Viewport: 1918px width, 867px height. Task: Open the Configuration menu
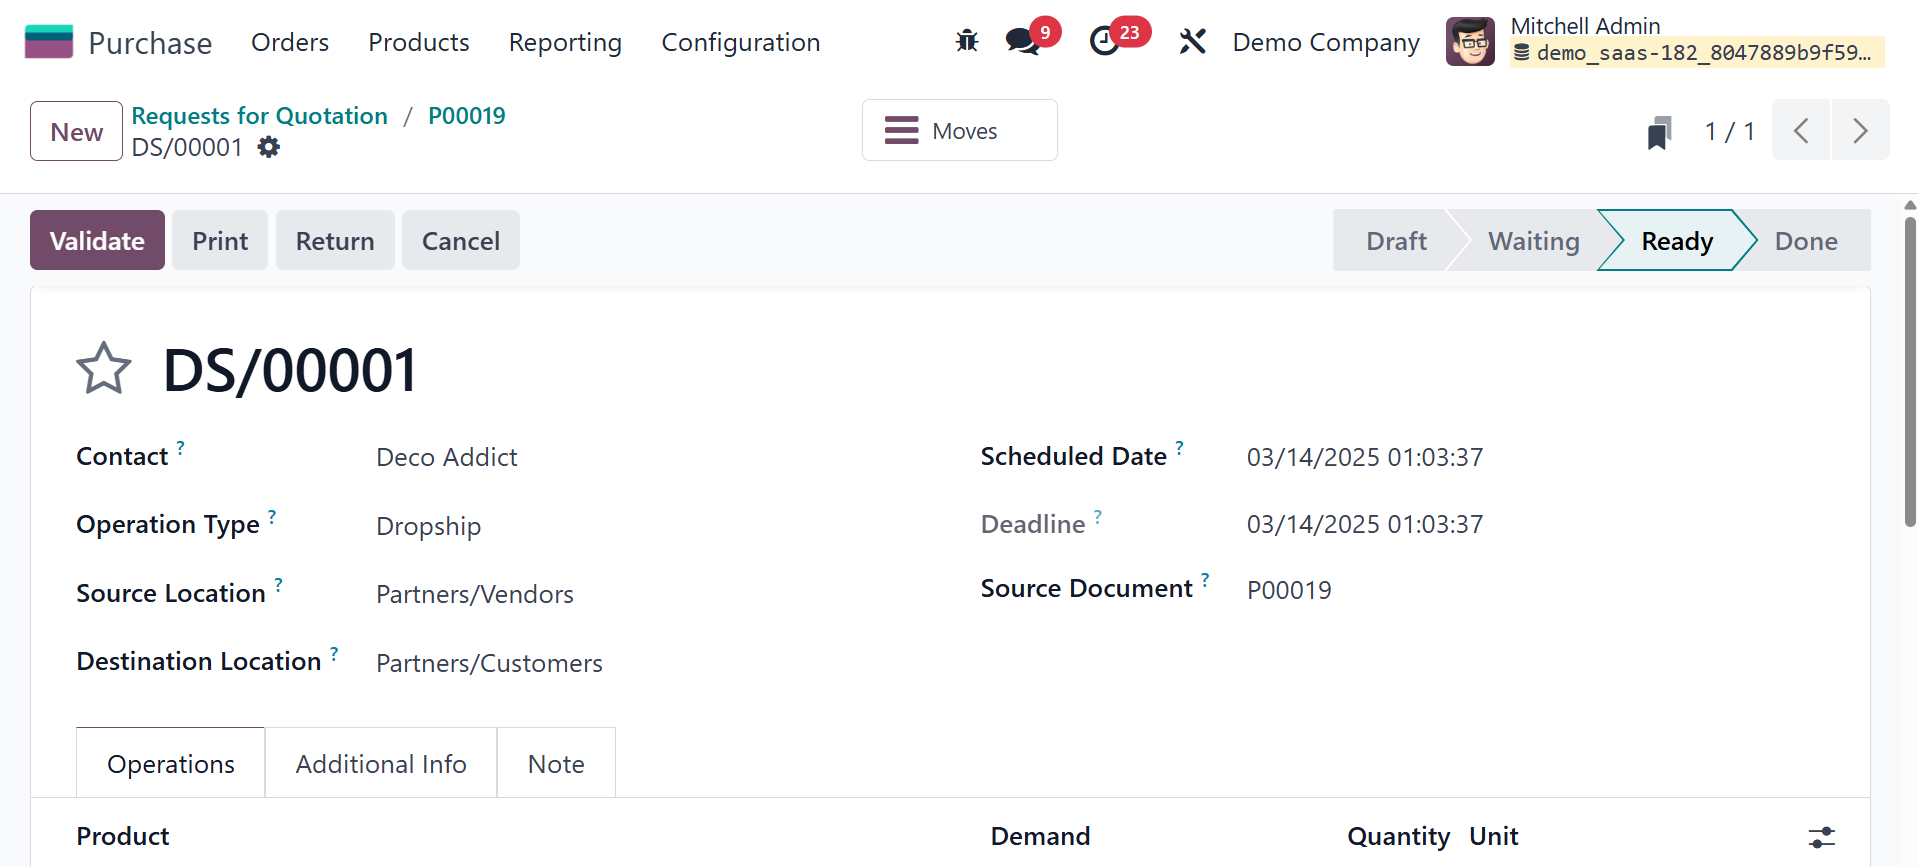click(x=740, y=42)
